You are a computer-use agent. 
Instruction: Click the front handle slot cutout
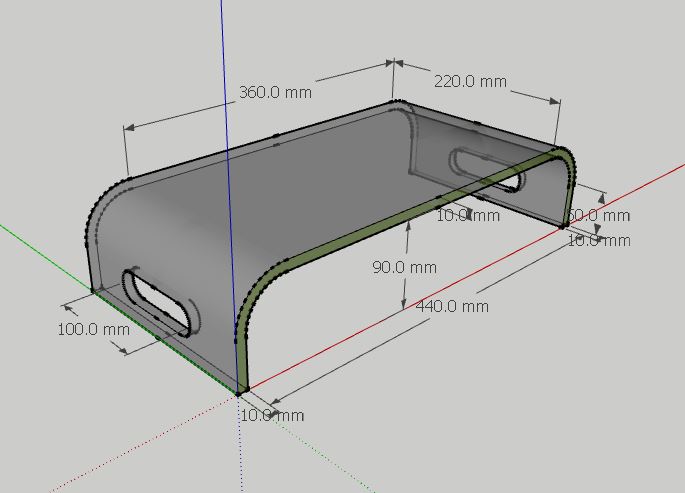pos(158,302)
